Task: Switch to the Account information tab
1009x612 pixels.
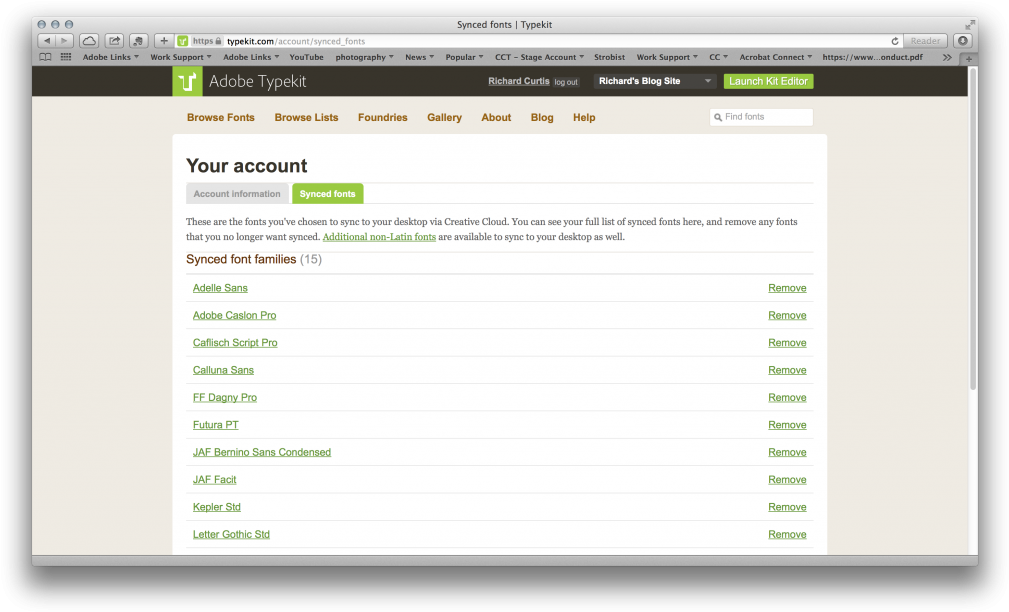Action: 237,193
